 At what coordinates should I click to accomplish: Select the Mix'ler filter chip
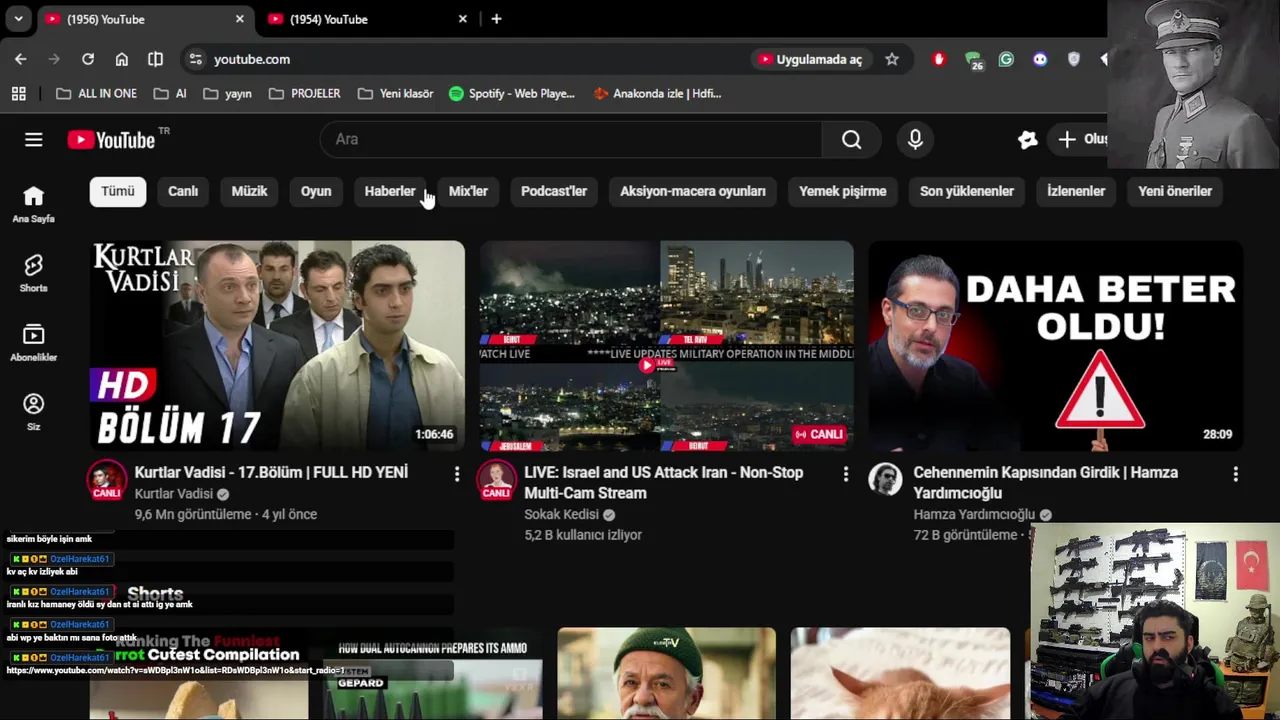coord(468,191)
